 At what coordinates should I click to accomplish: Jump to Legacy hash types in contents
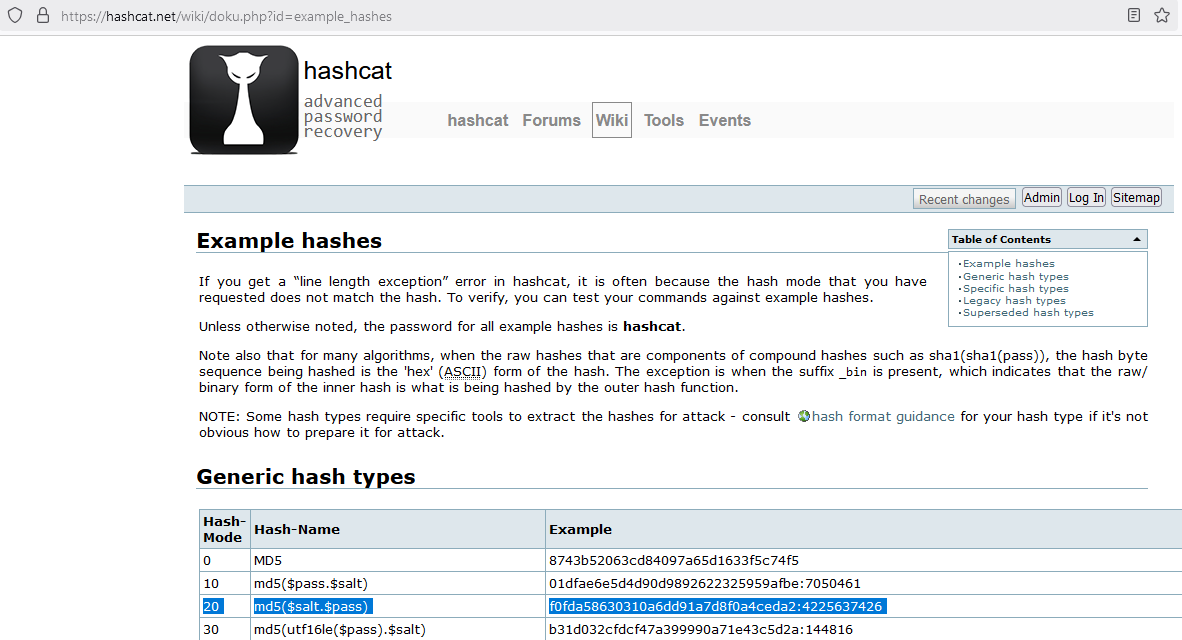(x=1014, y=301)
